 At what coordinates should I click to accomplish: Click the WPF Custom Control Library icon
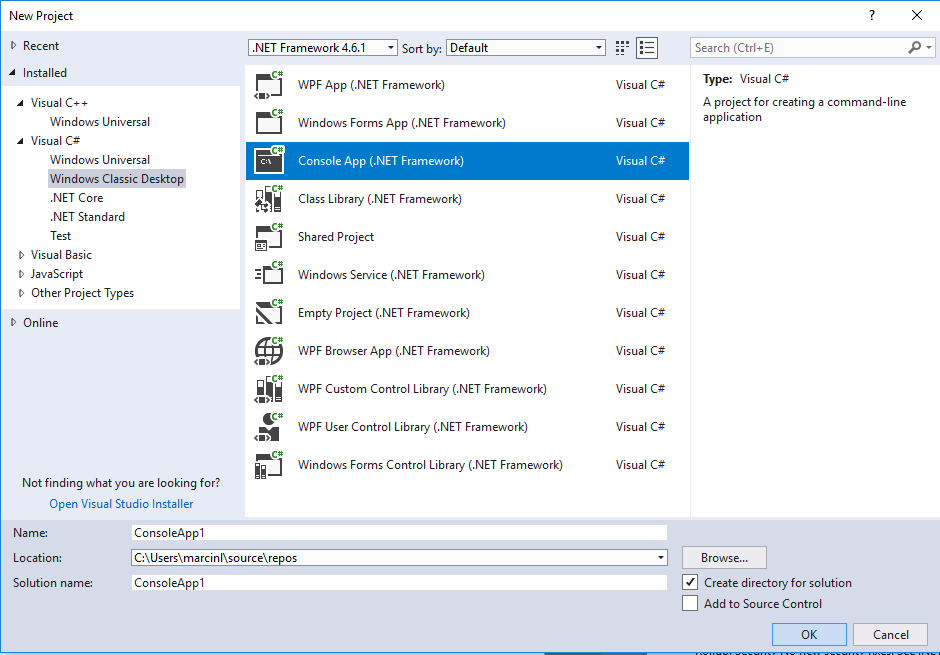point(269,389)
